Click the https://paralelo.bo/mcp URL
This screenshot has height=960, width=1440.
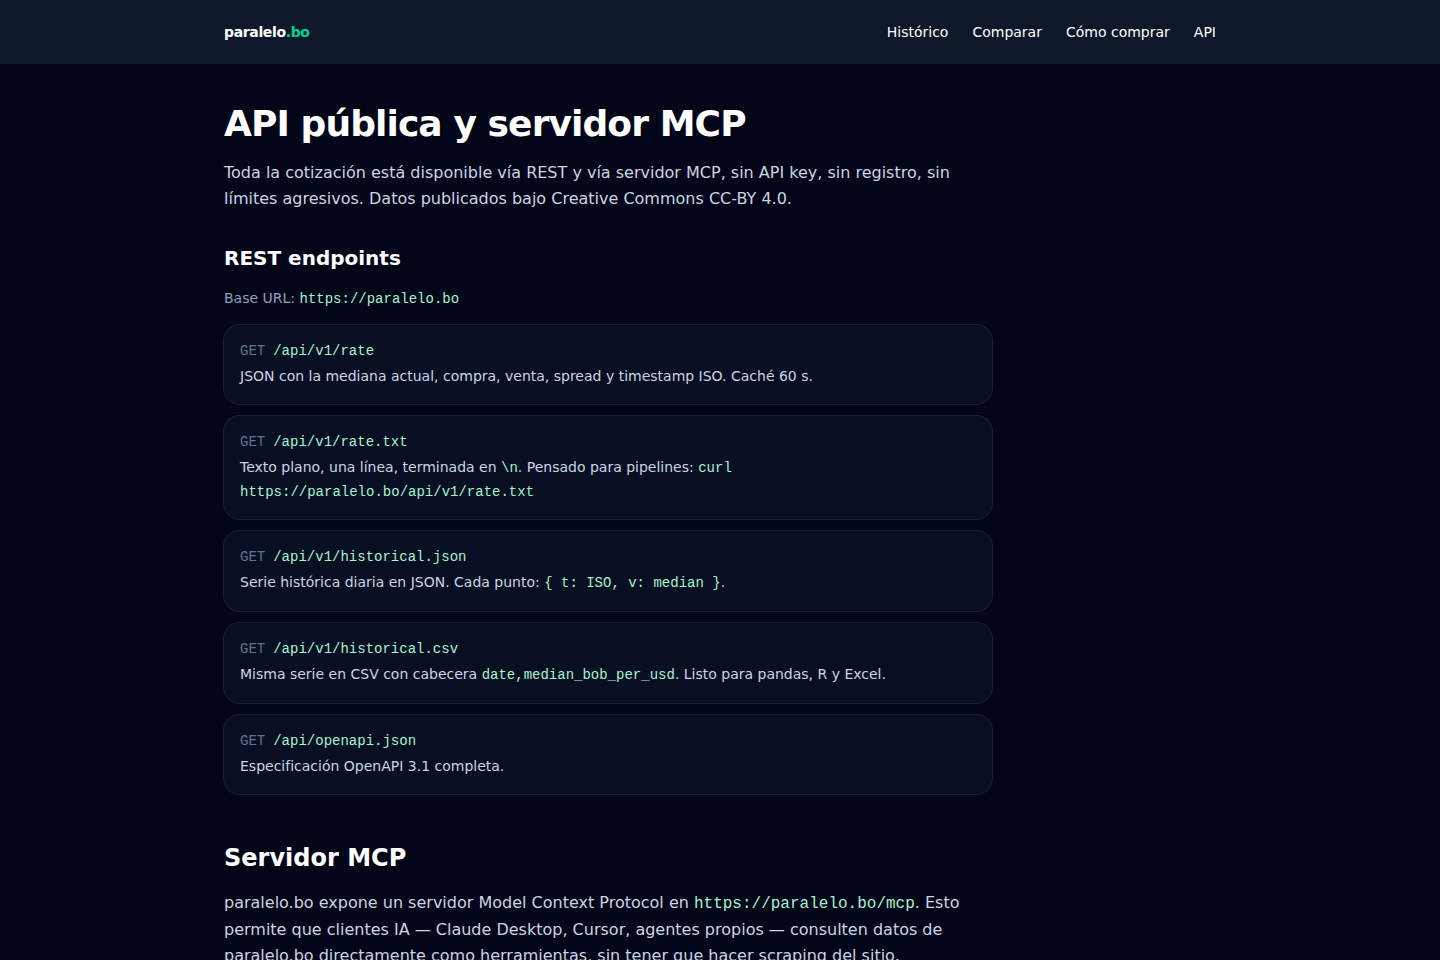click(805, 903)
